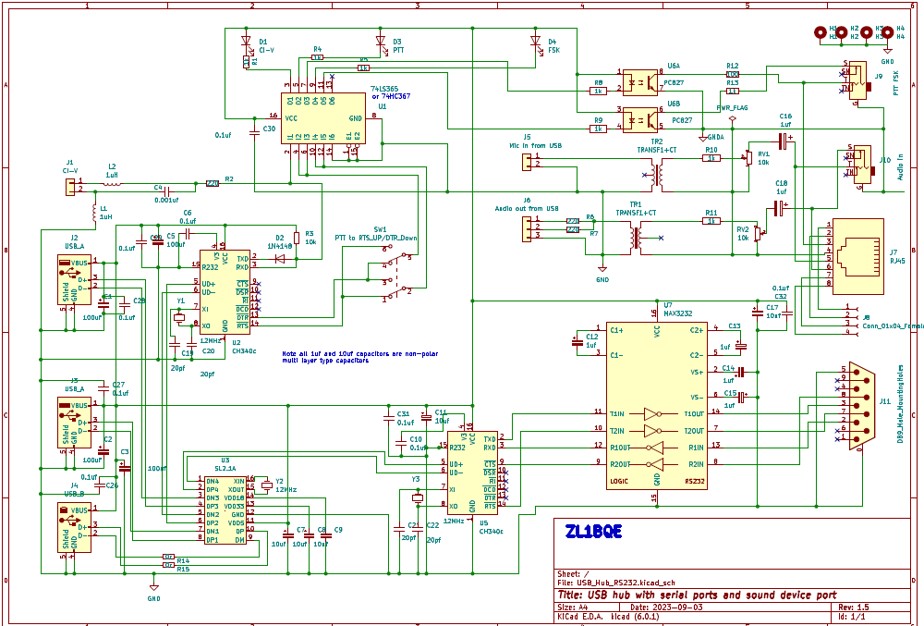This screenshot has height=626, width=924.
Task: Select the upper CH340c chip U2
Action: coord(224,292)
